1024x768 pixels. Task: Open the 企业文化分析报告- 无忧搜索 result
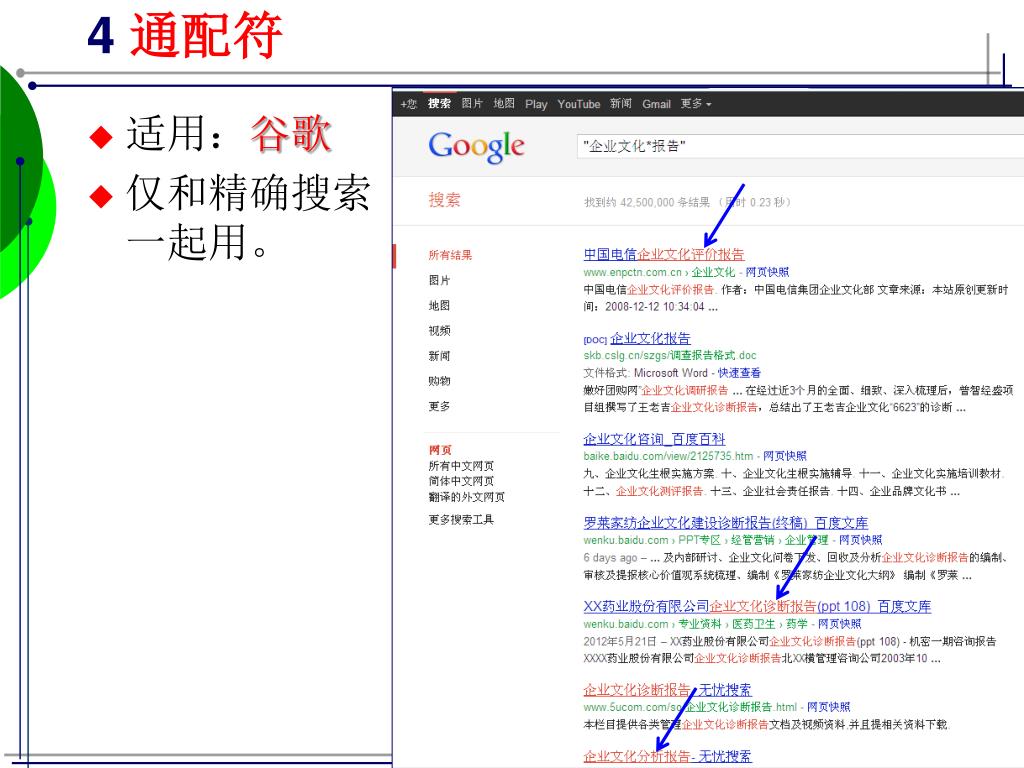coord(667,756)
